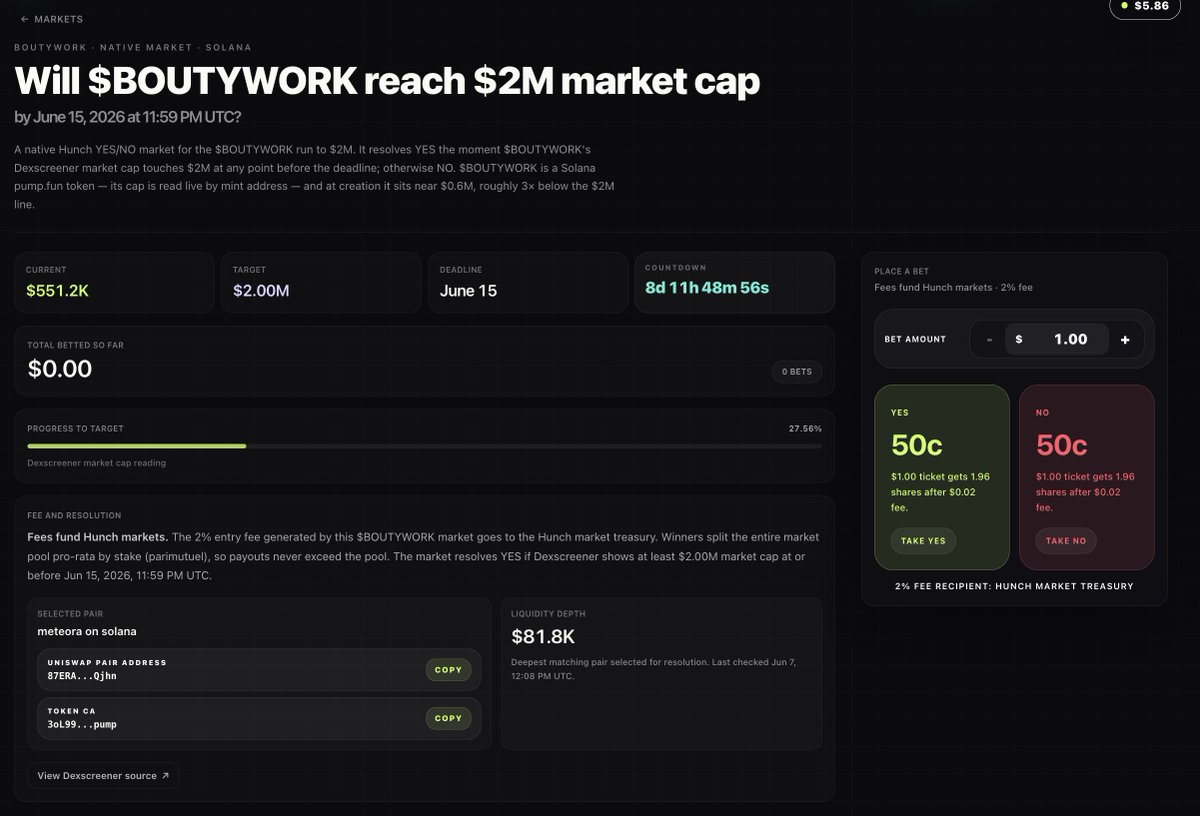The width and height of the screenshot is (1200, 816).
Task: Click the countdown timer 8d 11h 48m 56s
Action: click(707, 288)
